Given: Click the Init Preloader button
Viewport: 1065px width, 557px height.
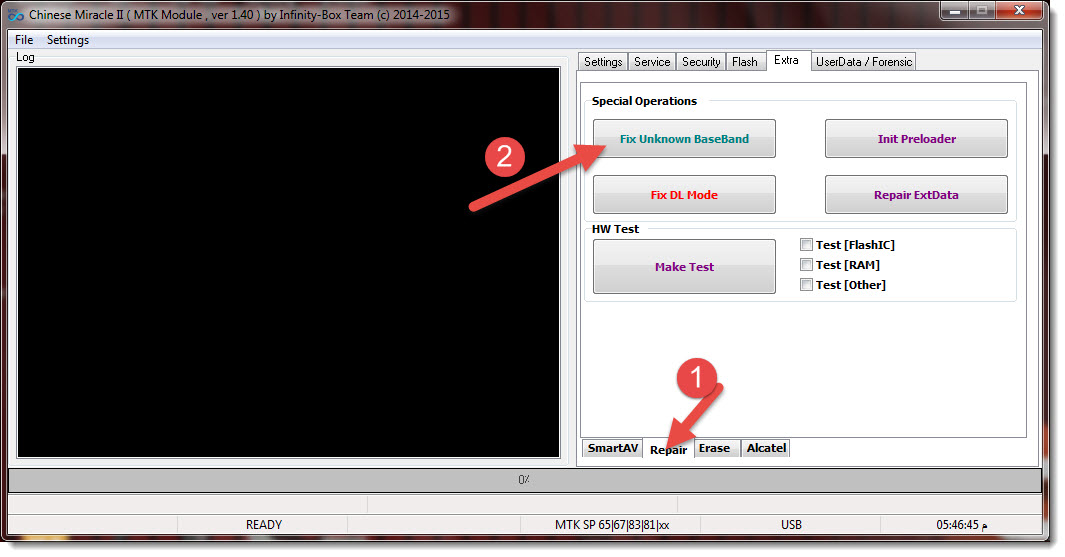Looking at the screenshot, I should click(x=916, y=139).
